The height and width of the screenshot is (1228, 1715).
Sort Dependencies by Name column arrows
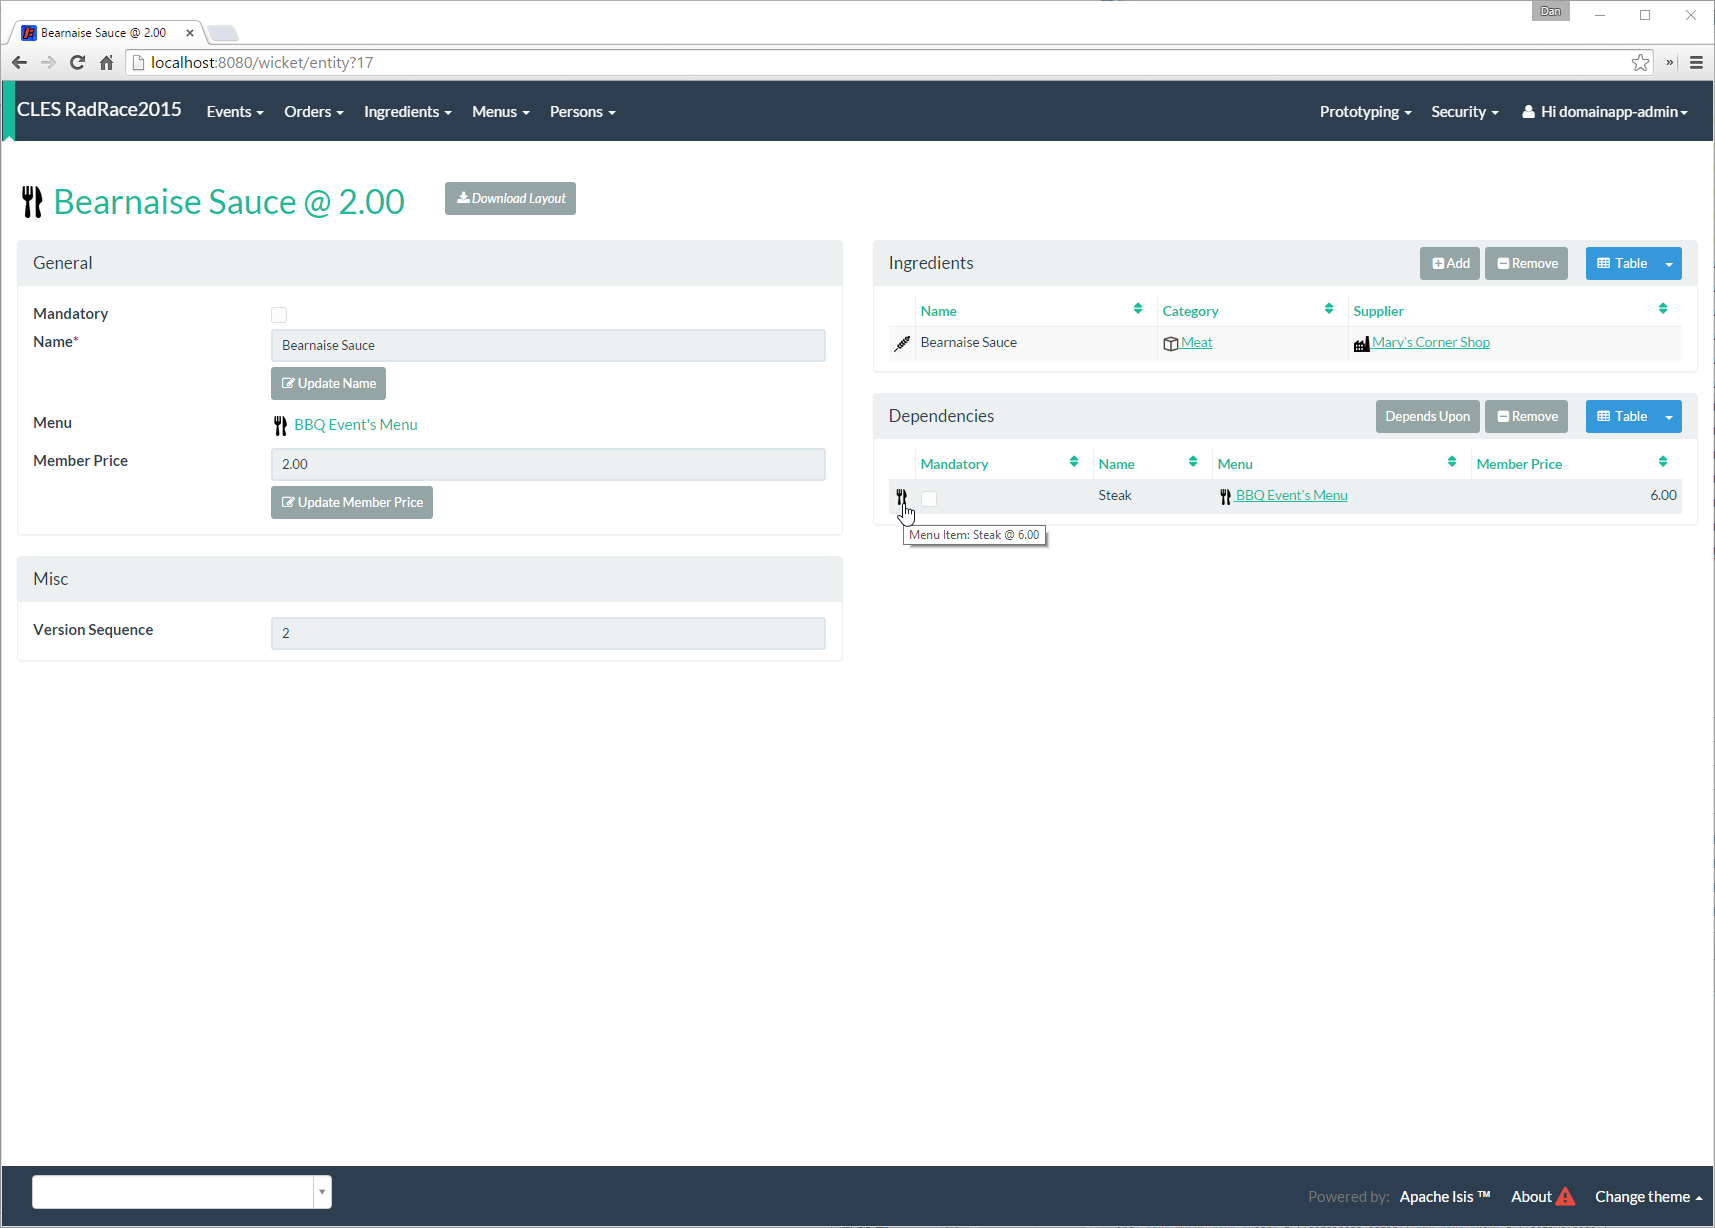[1193, 462]
